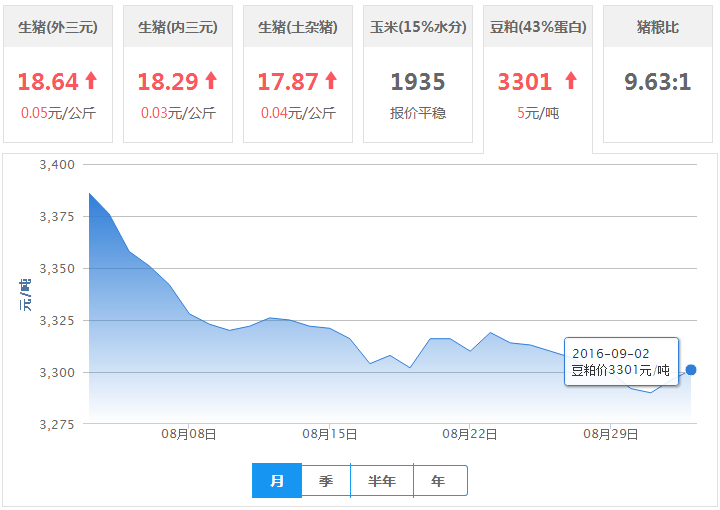The width and height of the screenshot is (720, 510).
Task: Click the 1935 corn price value
Action: 418,82
